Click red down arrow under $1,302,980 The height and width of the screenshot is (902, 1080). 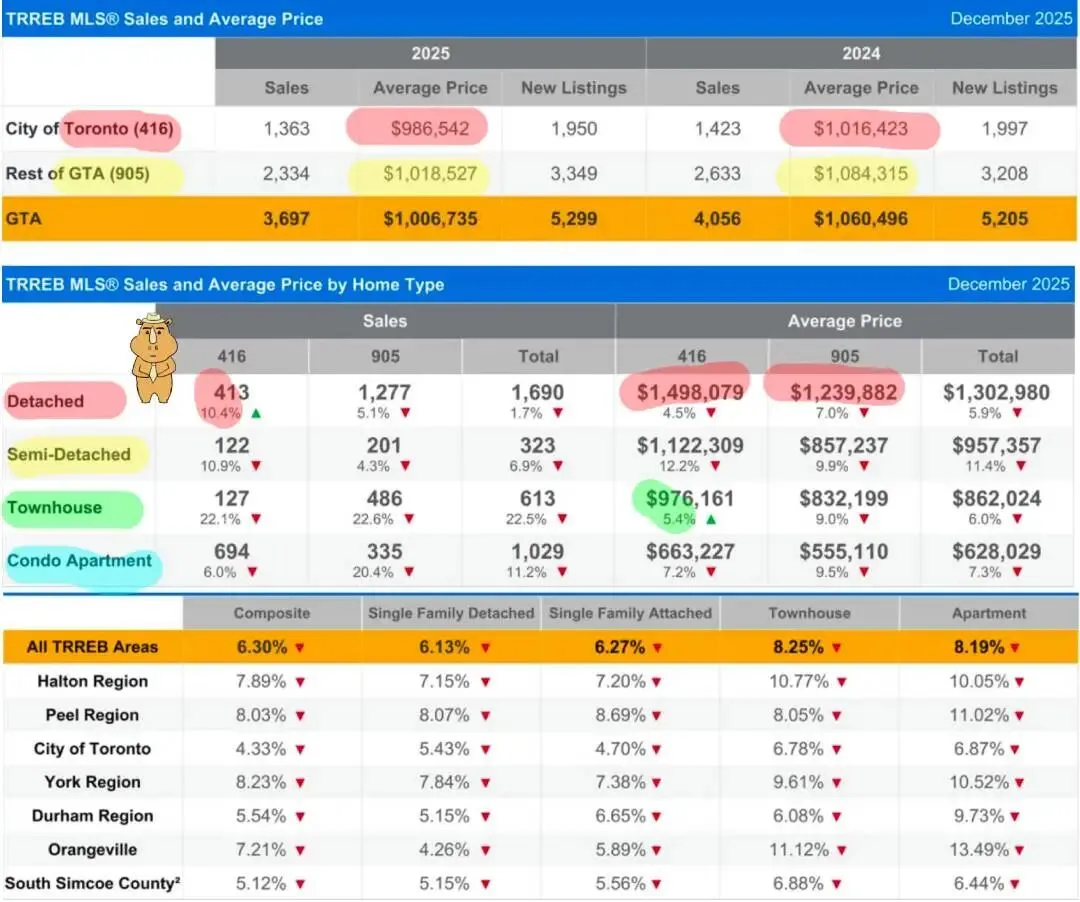[x=1017, y=413]
